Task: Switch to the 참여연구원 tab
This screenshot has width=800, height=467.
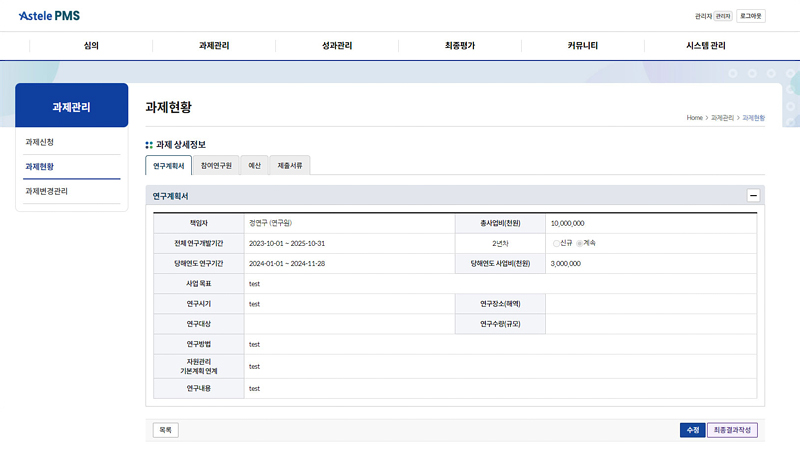Action: (216, 165)
